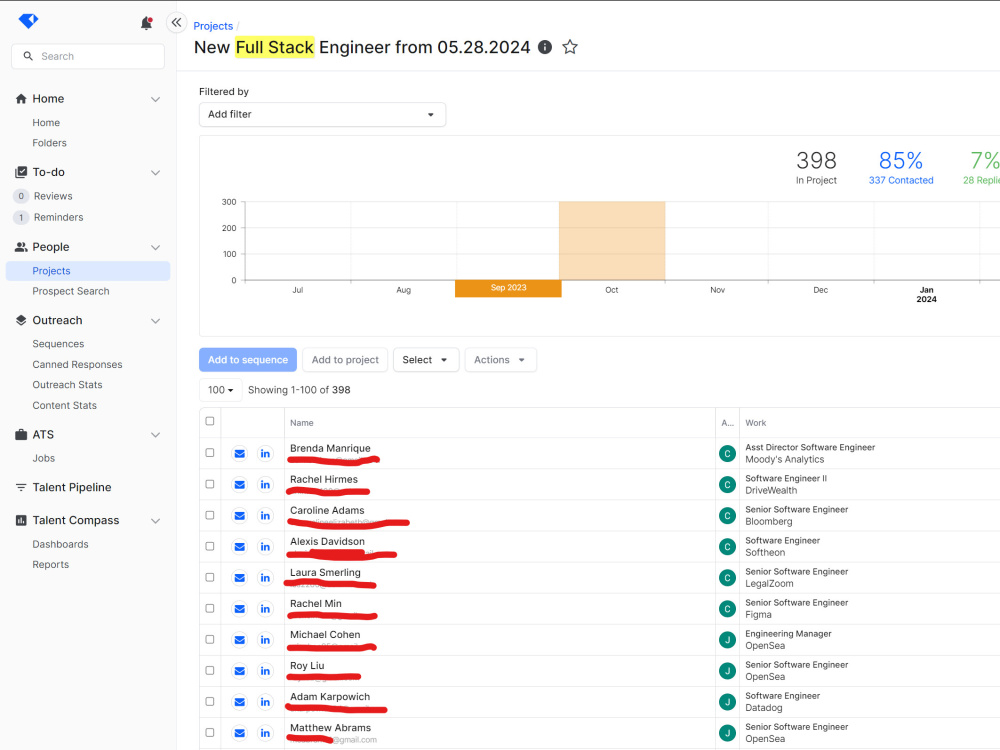
Task: Check the box for Roy Liu
Action: pyautogui.click(x=210, y=670)
